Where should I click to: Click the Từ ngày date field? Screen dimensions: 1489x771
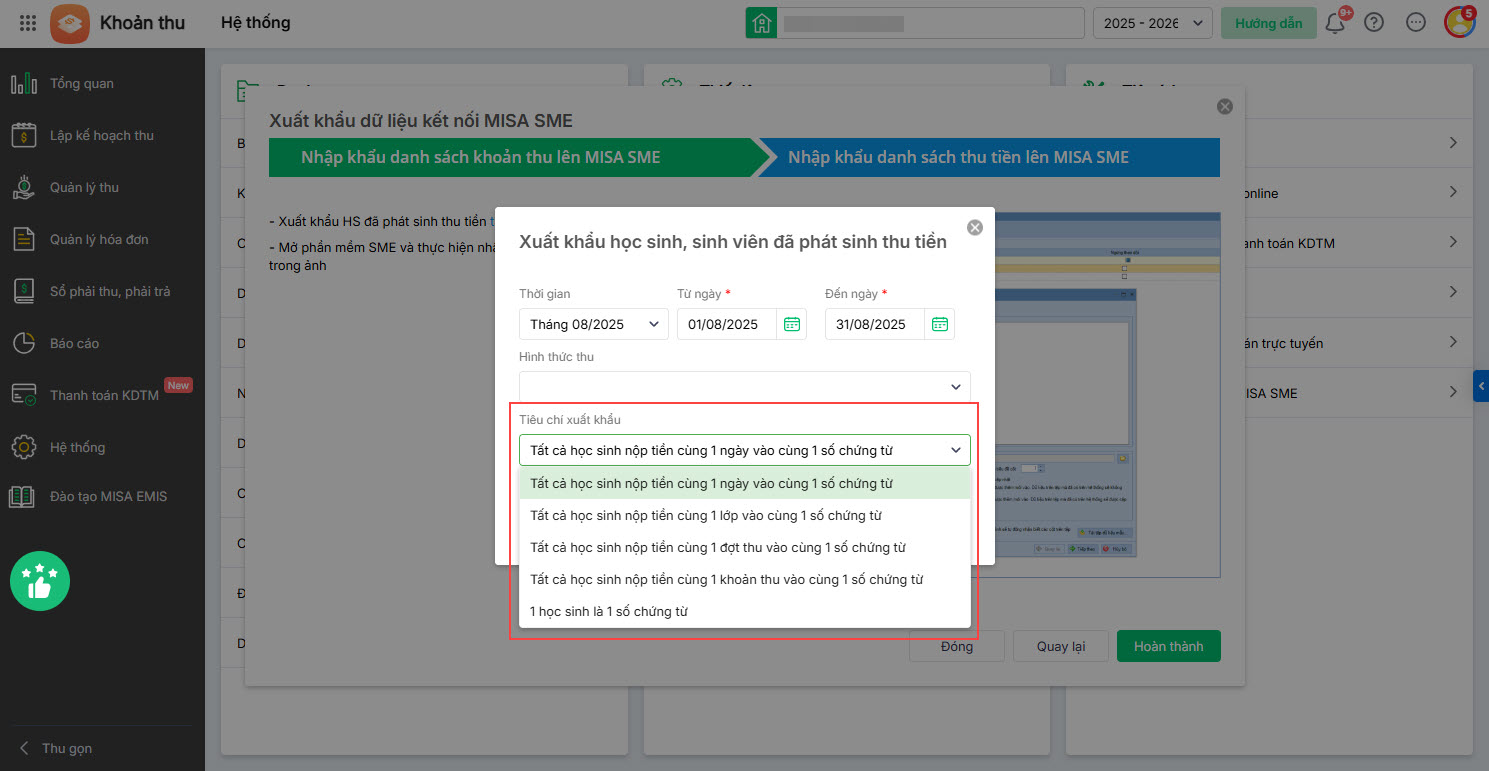[727, 324]
